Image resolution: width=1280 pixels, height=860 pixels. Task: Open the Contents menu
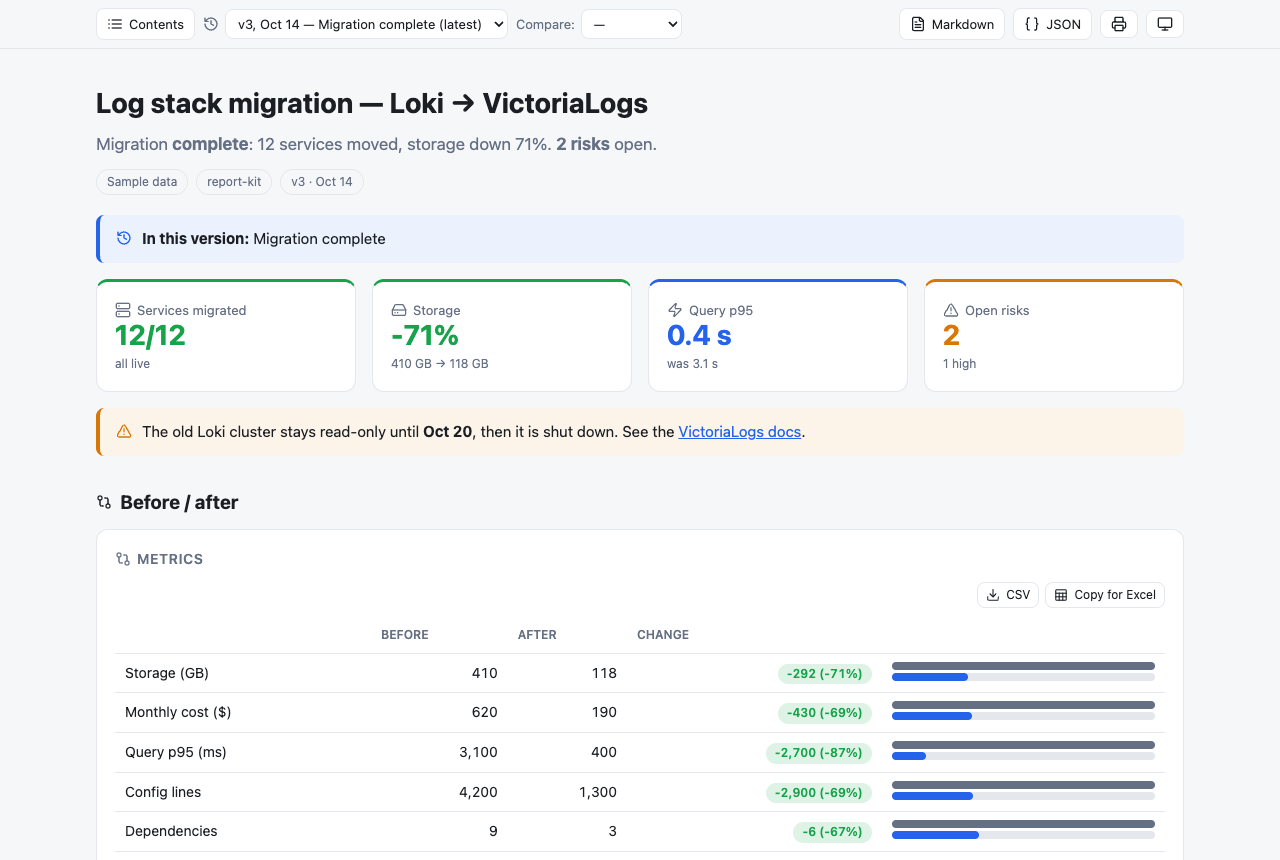click(x=145, y=24)
